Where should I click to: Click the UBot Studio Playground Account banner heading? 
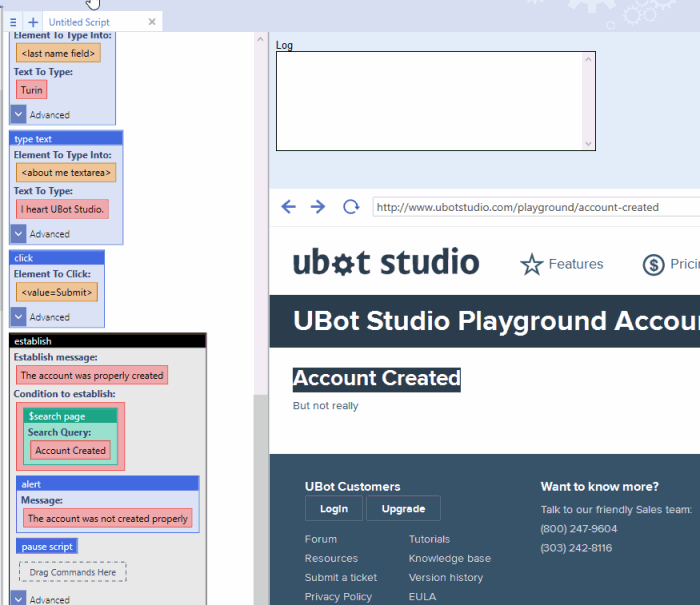tap(496, 321)
